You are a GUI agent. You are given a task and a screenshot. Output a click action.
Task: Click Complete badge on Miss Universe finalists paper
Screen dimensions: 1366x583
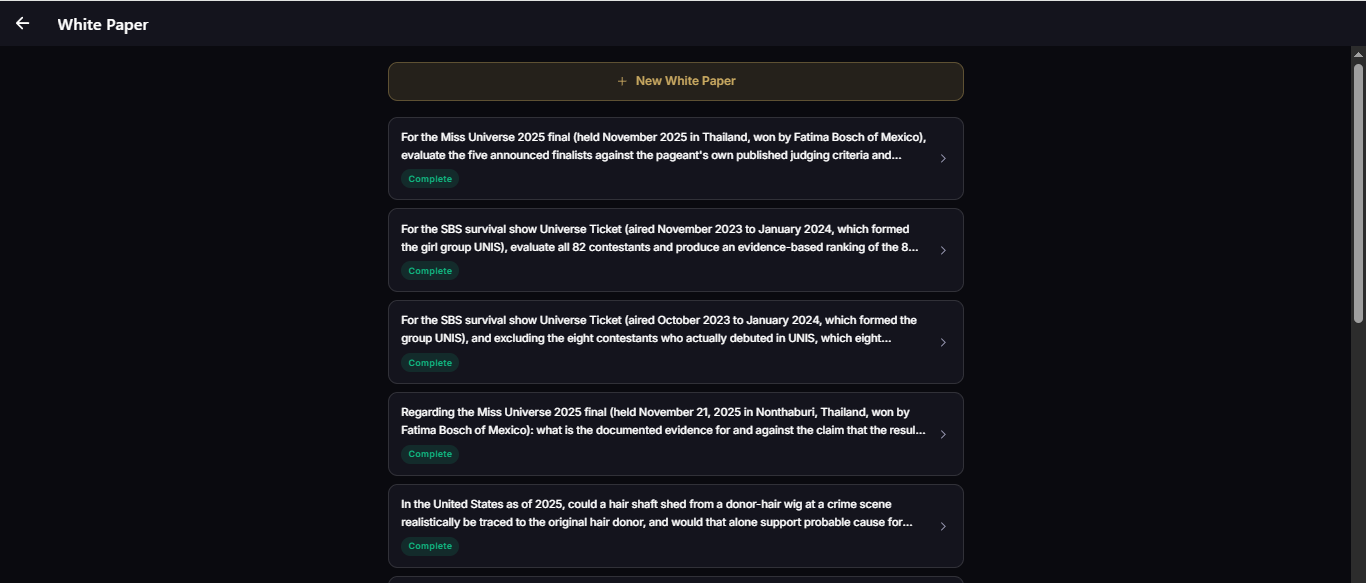(430, 179)
